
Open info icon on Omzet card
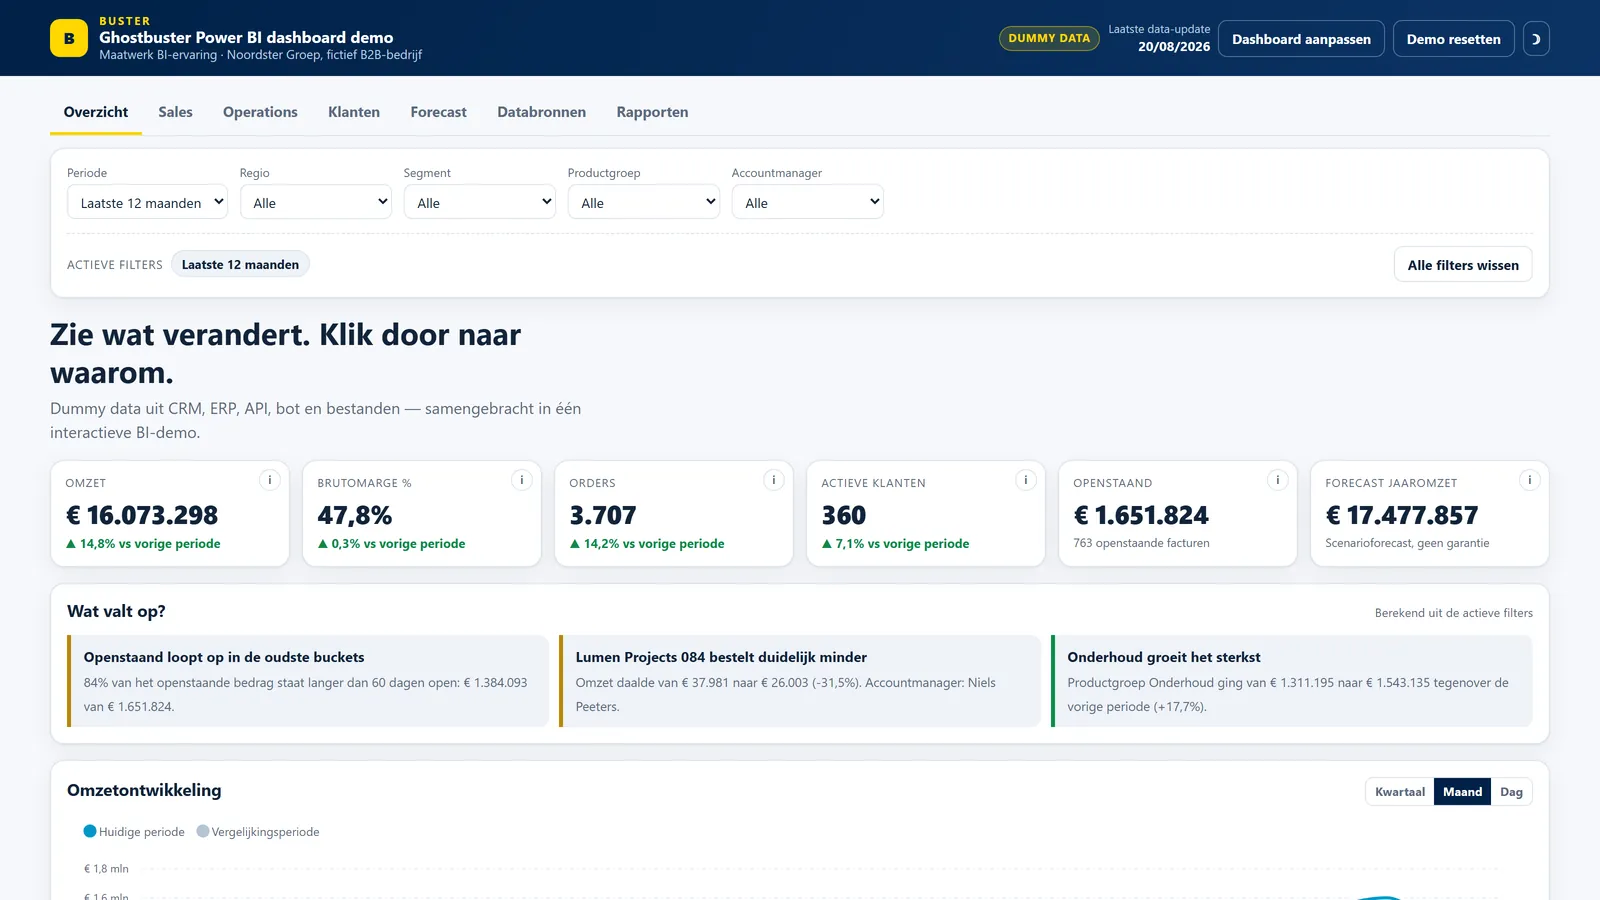point(270,480)
